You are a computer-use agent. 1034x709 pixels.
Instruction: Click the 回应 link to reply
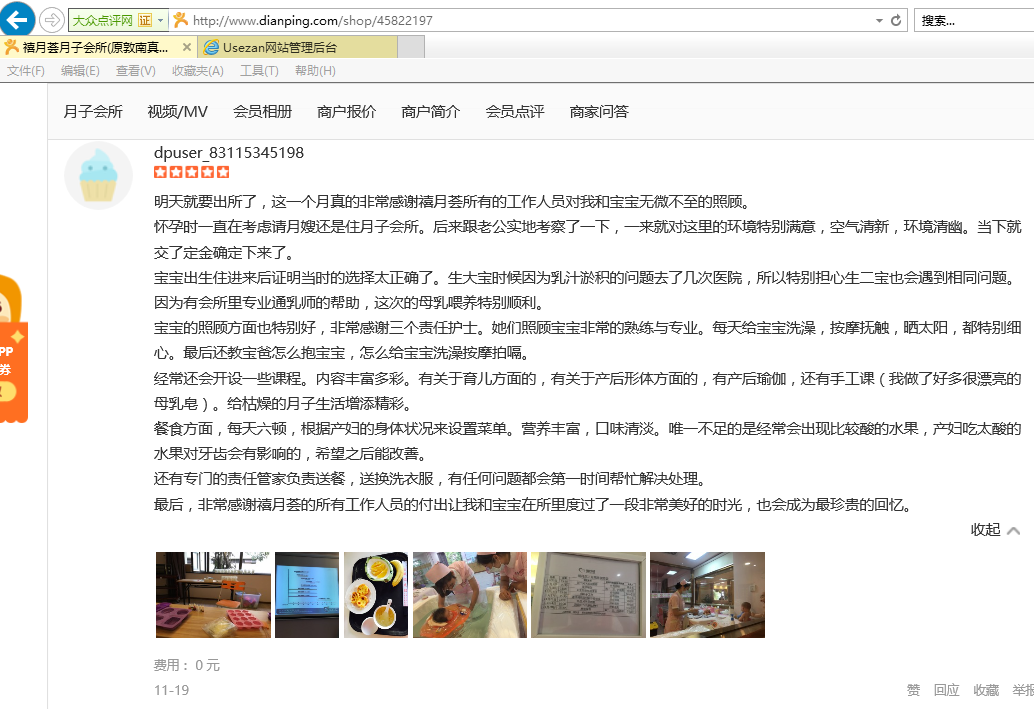[945, 690]
